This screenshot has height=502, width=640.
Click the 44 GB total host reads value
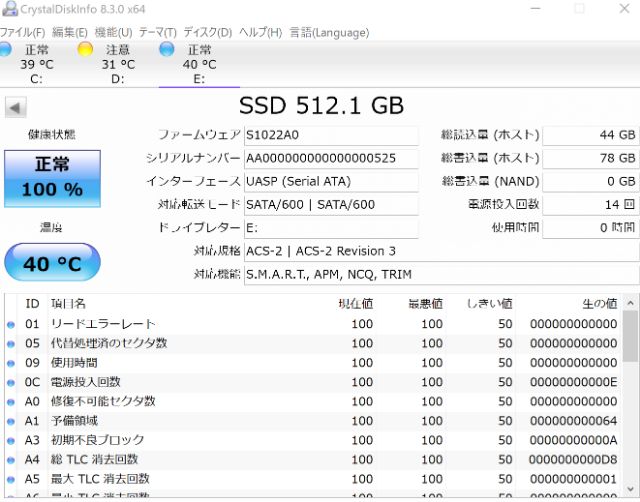591,135
